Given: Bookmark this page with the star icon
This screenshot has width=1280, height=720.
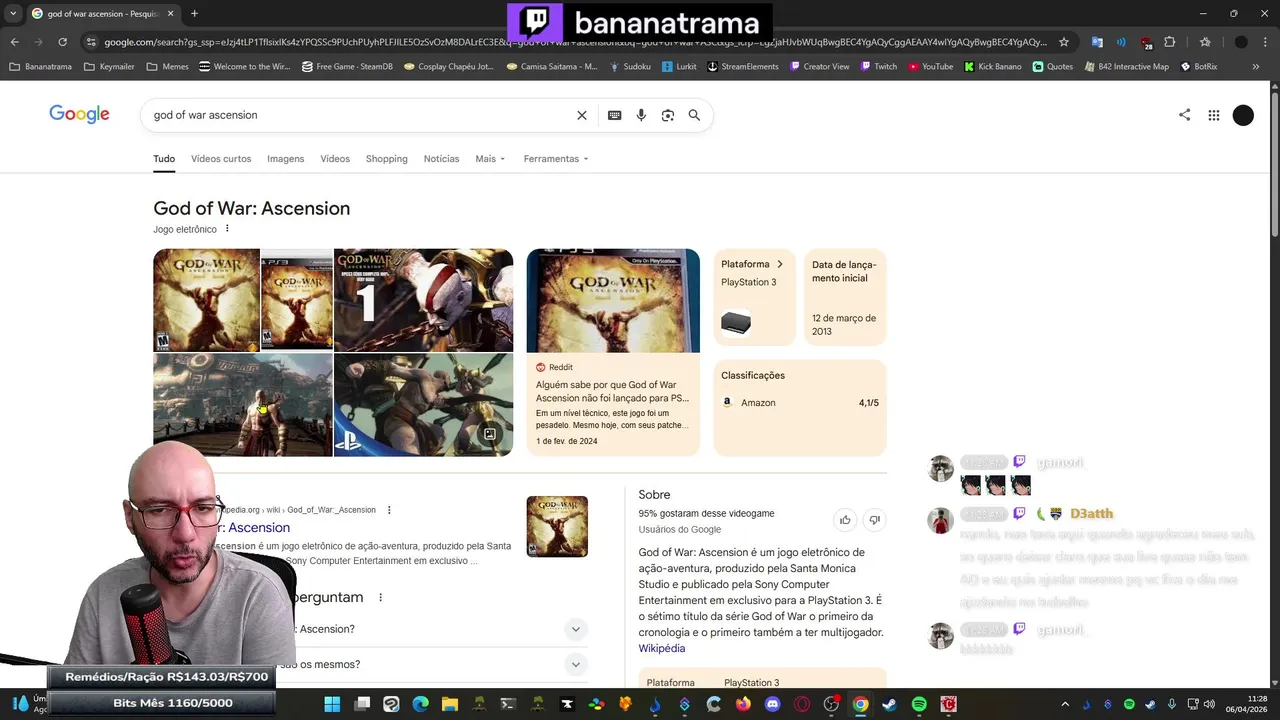Looking at the screenshot, I should [1064, 42].
